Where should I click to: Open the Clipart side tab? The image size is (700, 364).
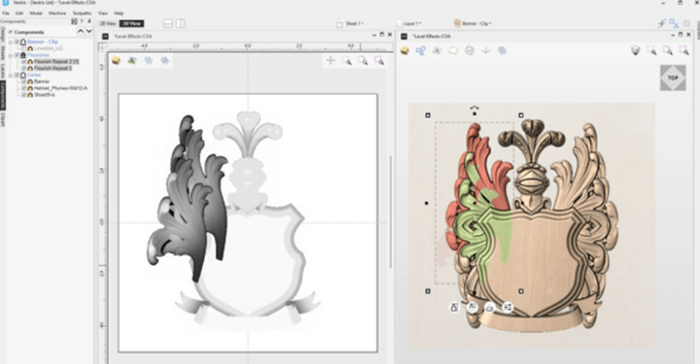tap(3, 119)
